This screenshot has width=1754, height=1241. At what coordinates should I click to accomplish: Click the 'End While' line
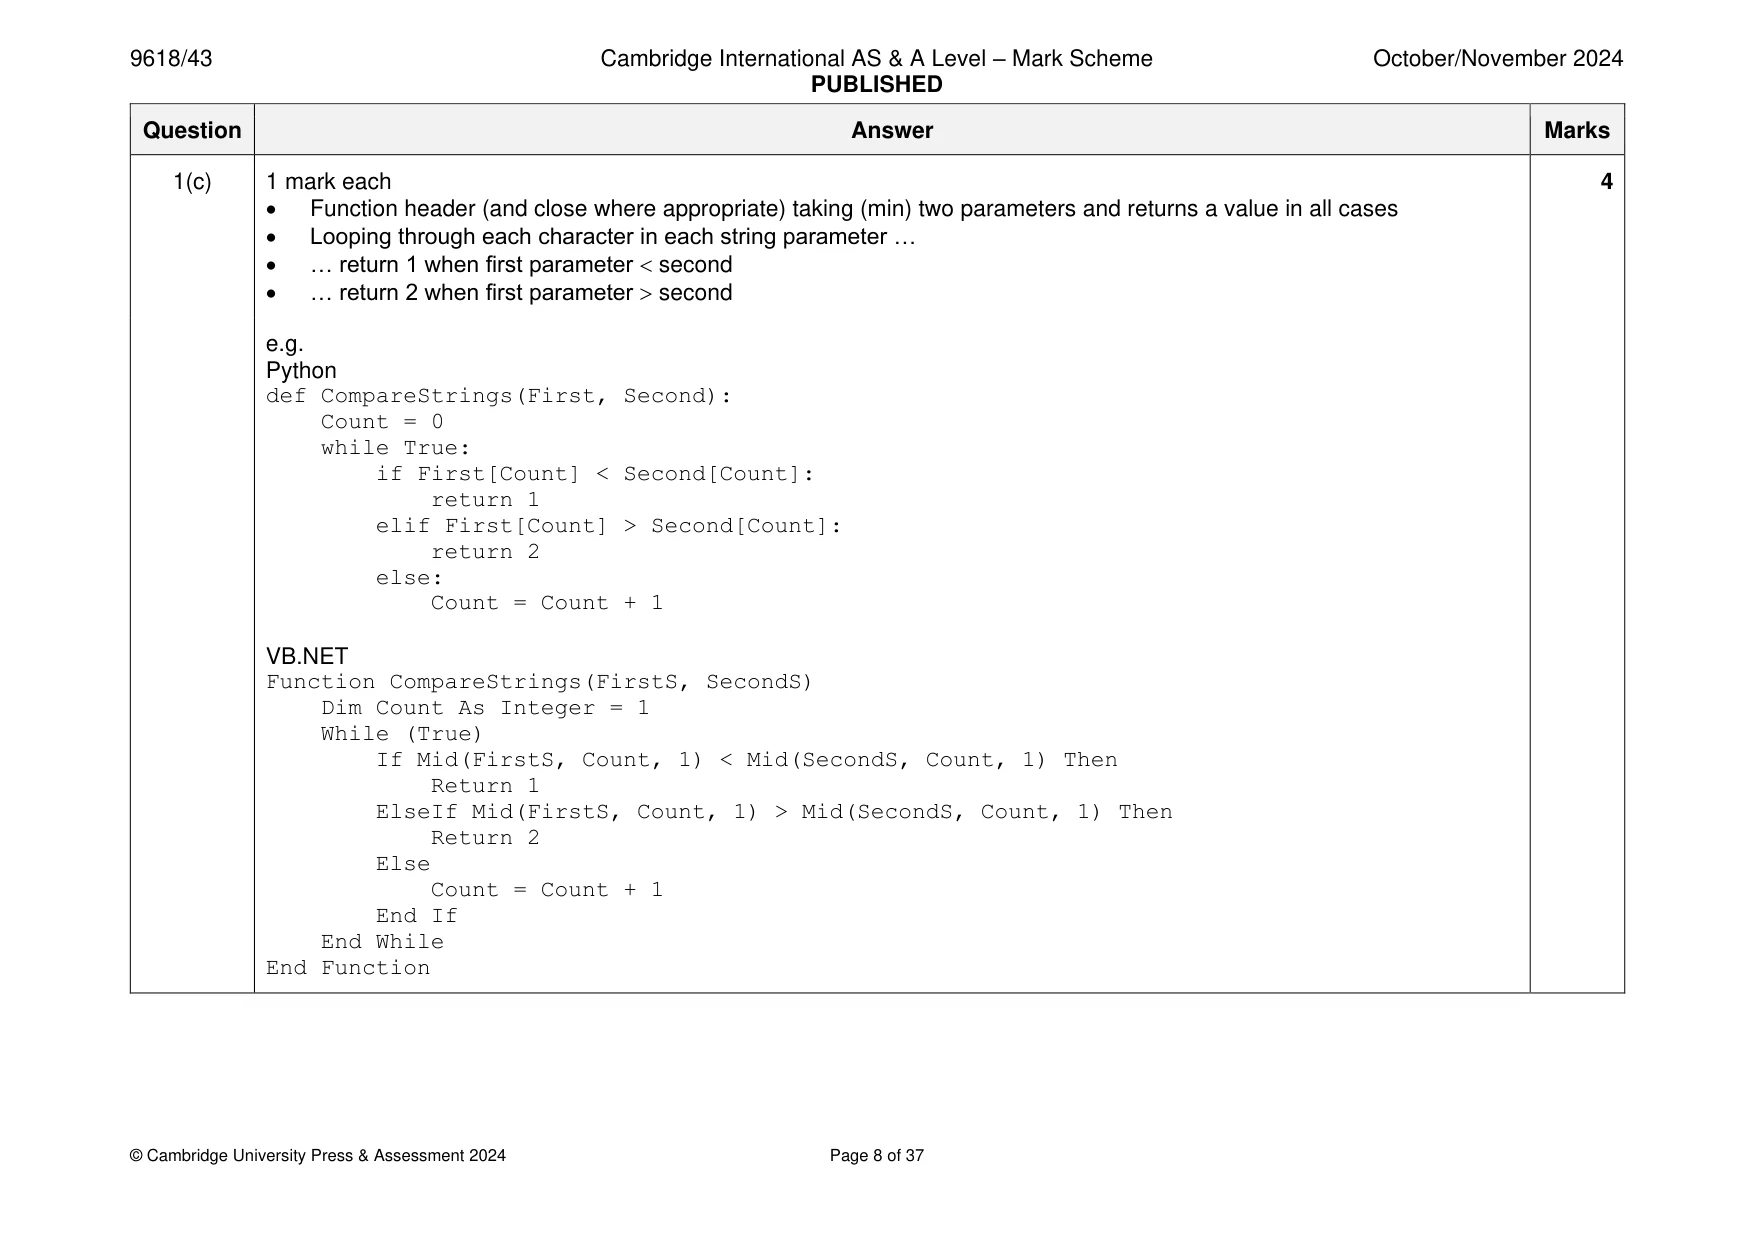point(382,942)
